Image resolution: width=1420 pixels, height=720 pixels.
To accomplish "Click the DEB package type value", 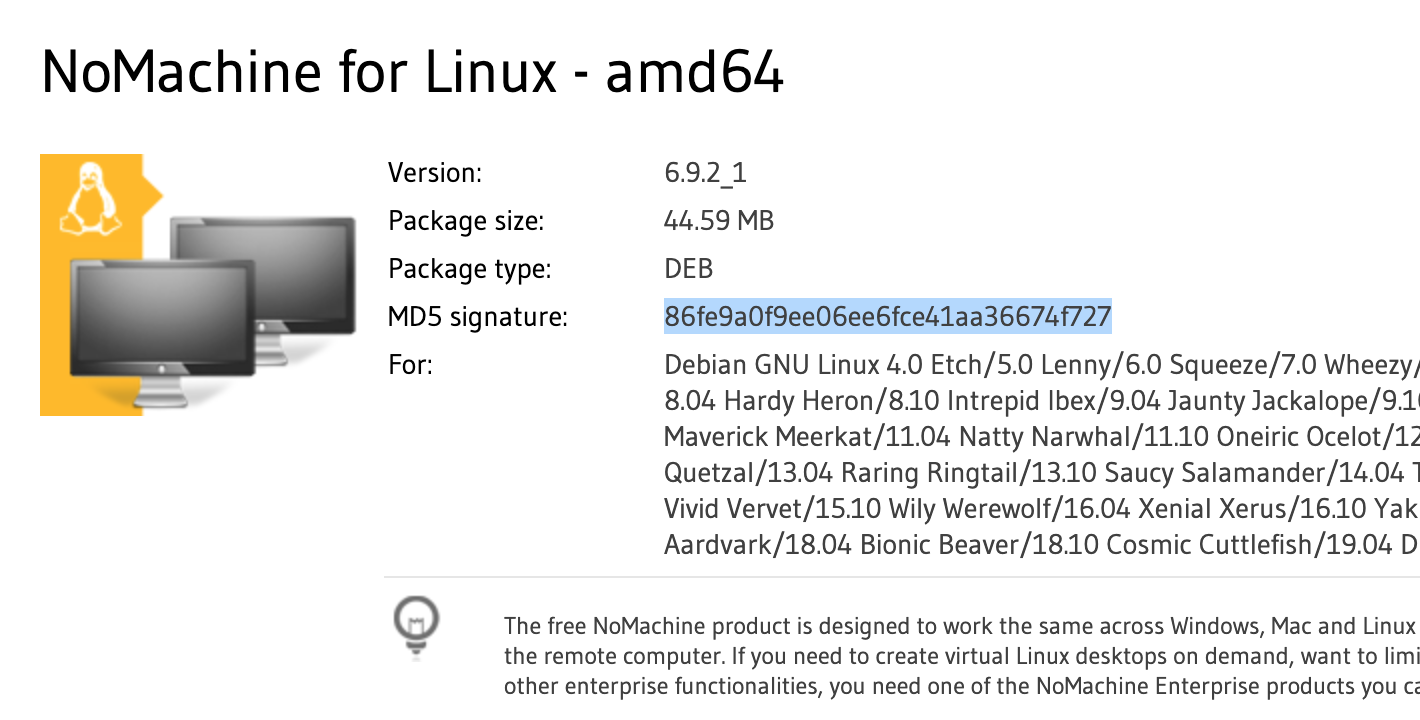I will pyautogui.click(x=688, y=269).
